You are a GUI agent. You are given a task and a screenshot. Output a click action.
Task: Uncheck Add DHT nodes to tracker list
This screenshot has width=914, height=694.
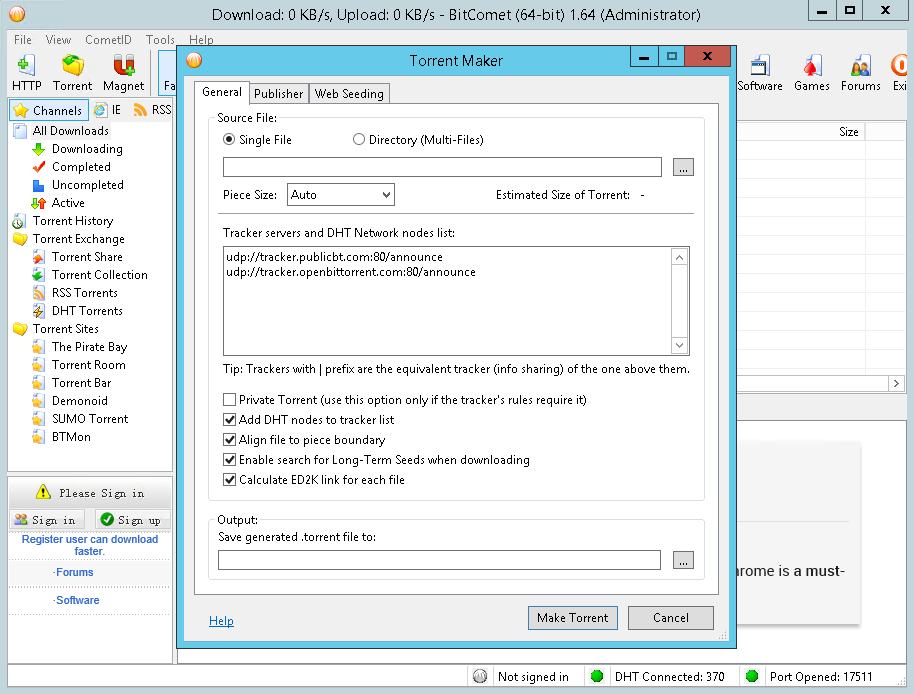(230, 420)
